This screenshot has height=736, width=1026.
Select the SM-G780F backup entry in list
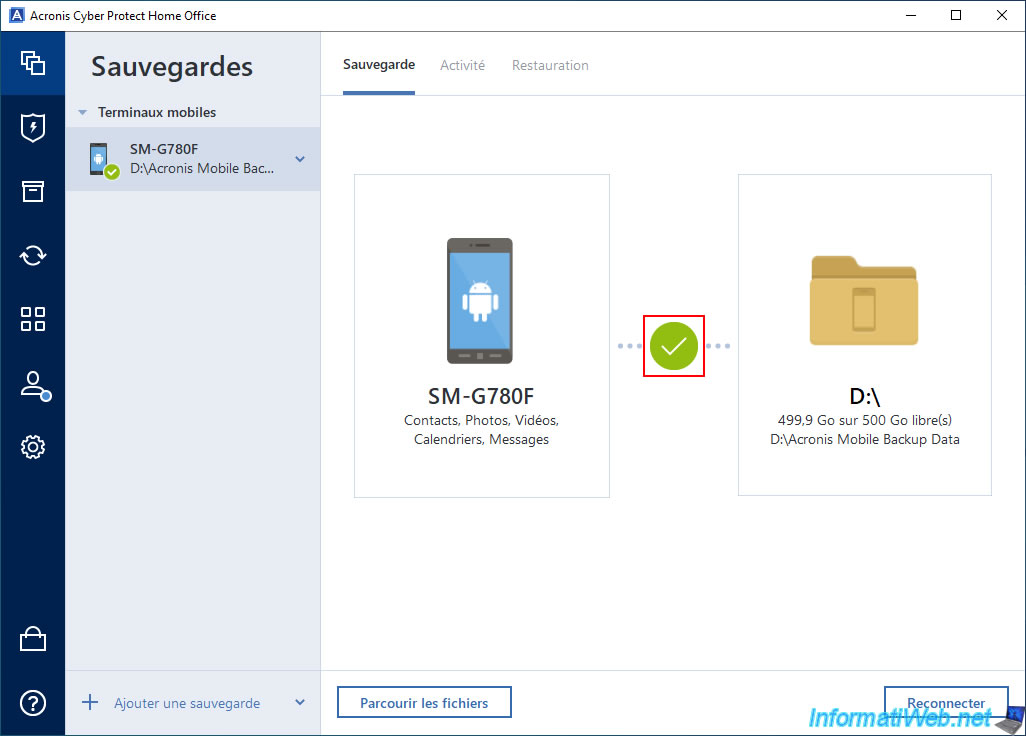click(193, 159)
